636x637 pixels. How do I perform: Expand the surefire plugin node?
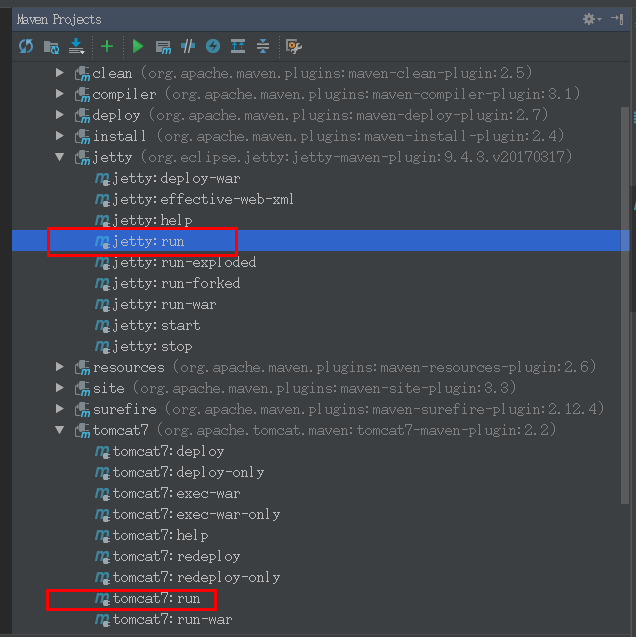60,409
